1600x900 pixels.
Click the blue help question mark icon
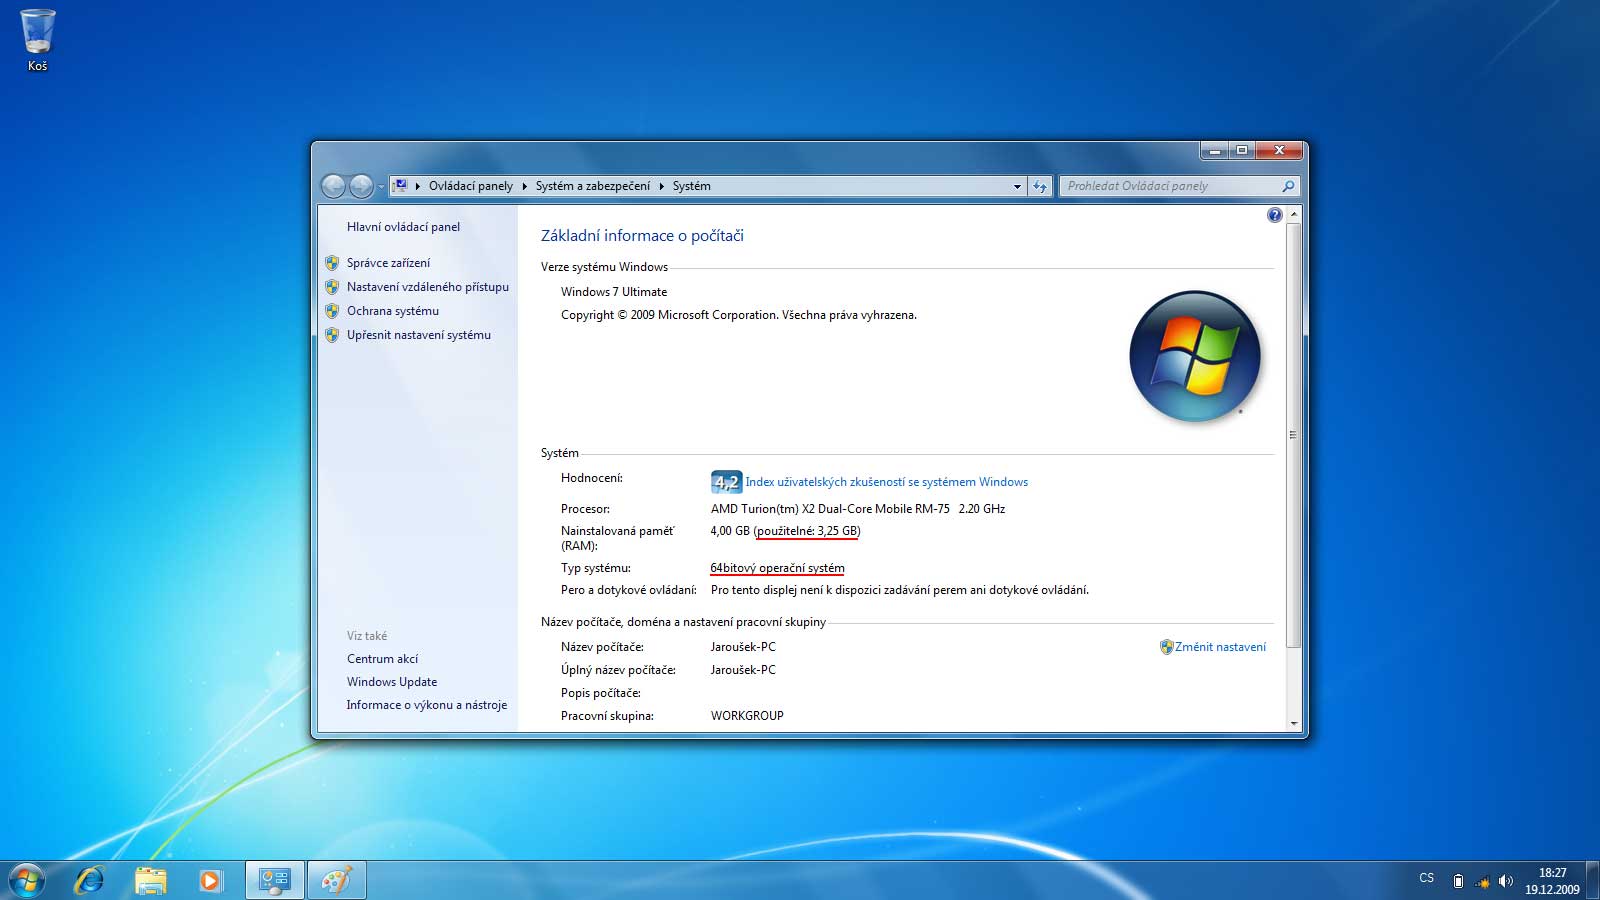[x=1274, y=215]
